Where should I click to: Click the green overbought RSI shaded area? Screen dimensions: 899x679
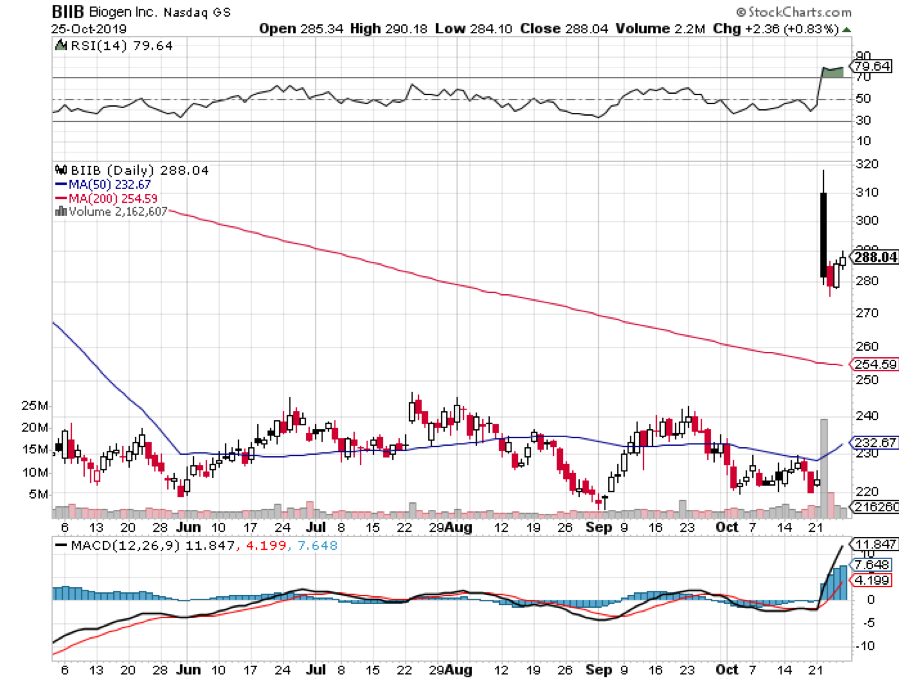tap(832, 72)
